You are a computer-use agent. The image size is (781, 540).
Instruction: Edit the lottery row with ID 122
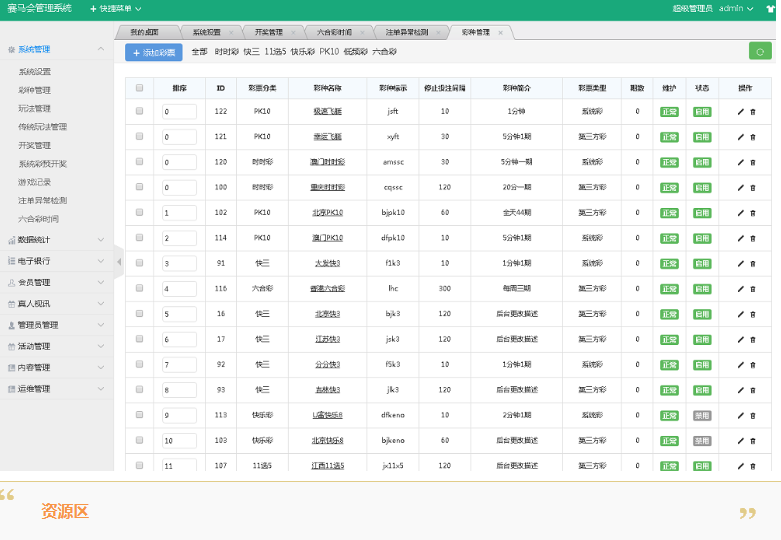741,112
